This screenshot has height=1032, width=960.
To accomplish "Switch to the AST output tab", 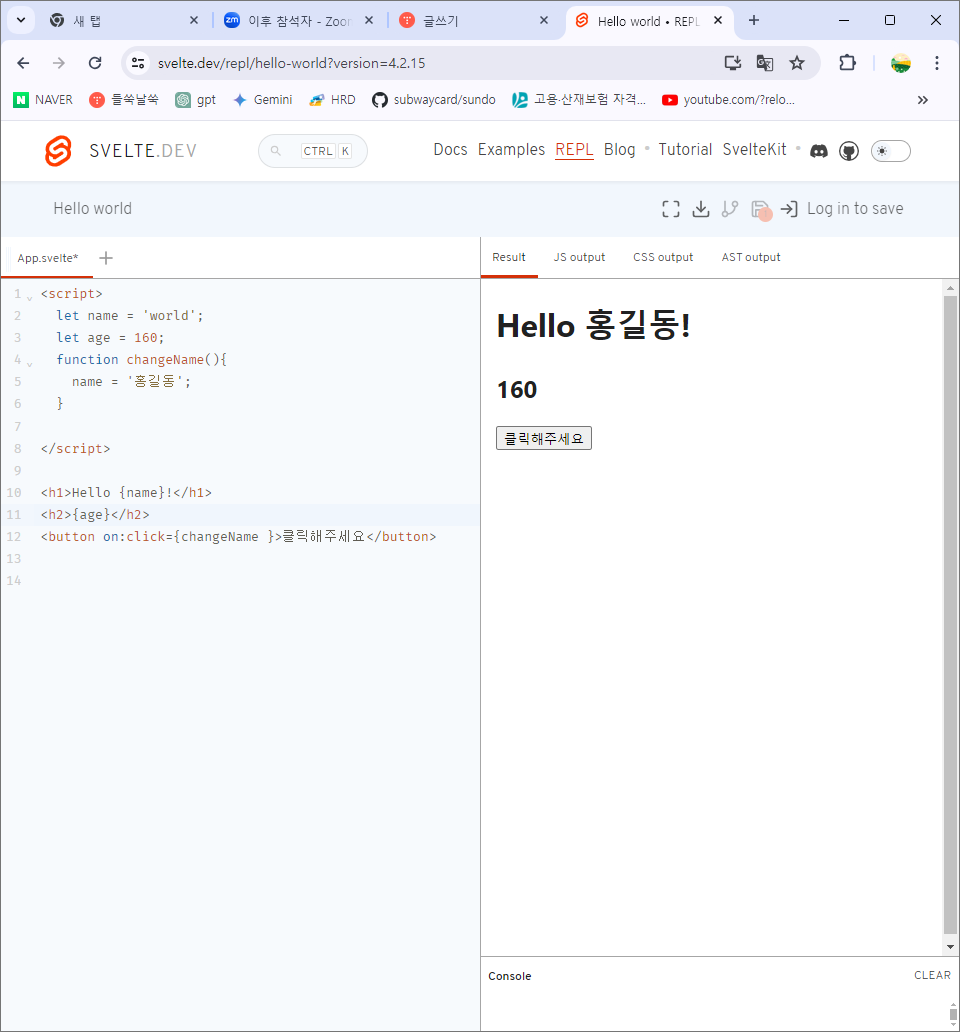I will [x=751, y=257].
